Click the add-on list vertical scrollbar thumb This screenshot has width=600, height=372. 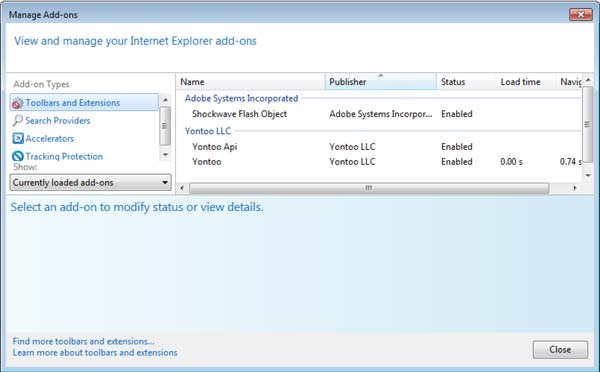coord(588,124)
